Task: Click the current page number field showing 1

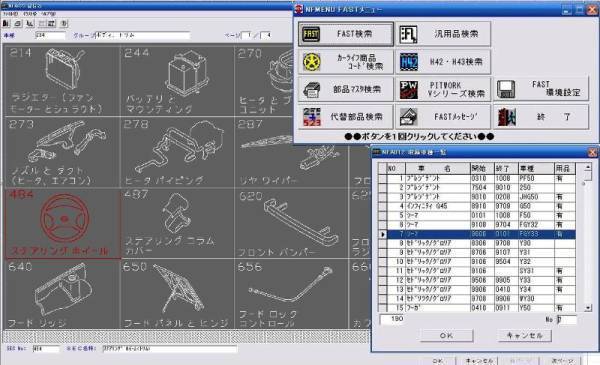Action: (x=247, y=35)
